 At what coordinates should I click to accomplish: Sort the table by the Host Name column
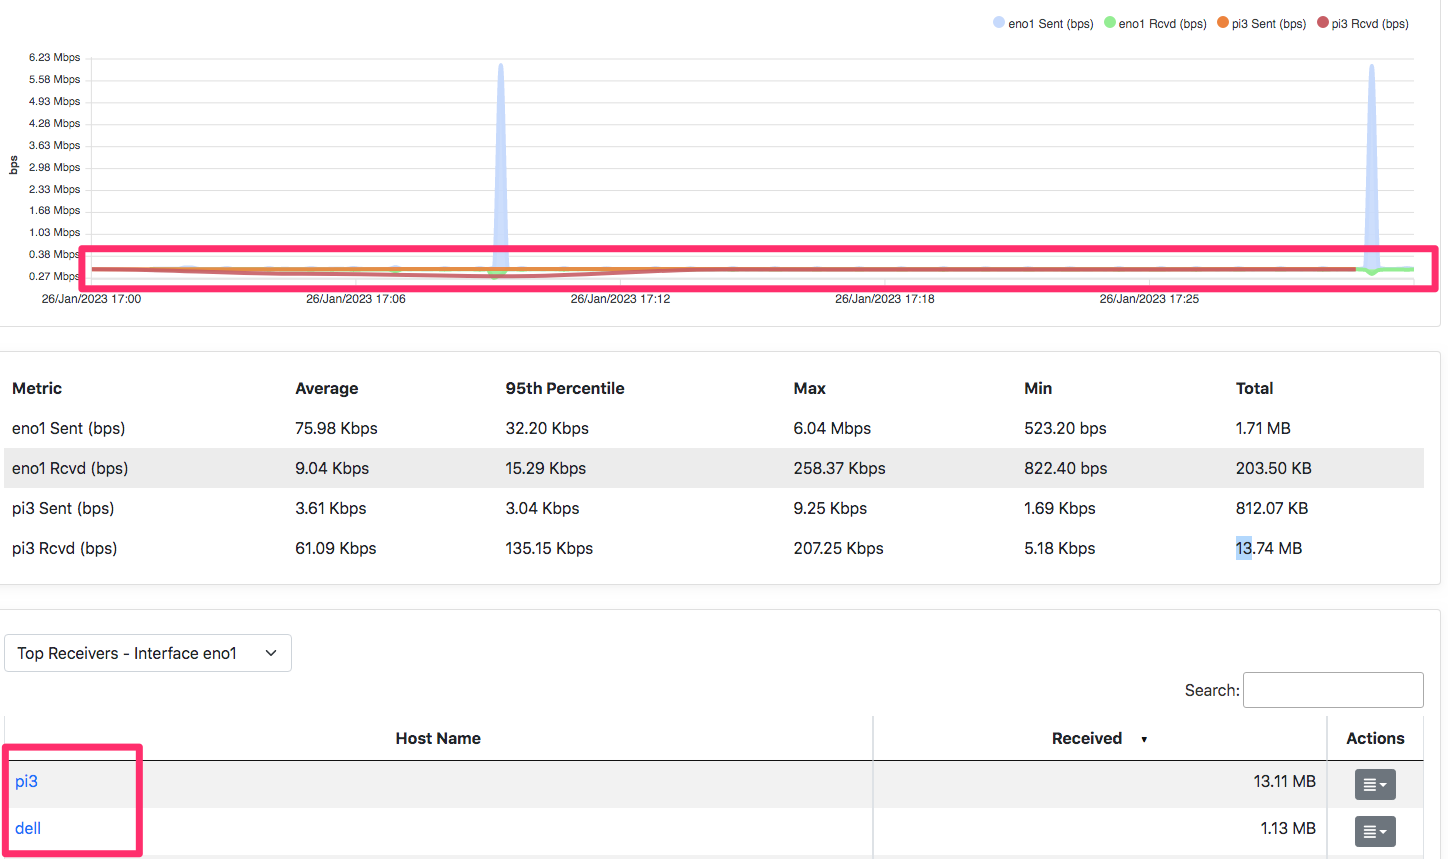438,738
